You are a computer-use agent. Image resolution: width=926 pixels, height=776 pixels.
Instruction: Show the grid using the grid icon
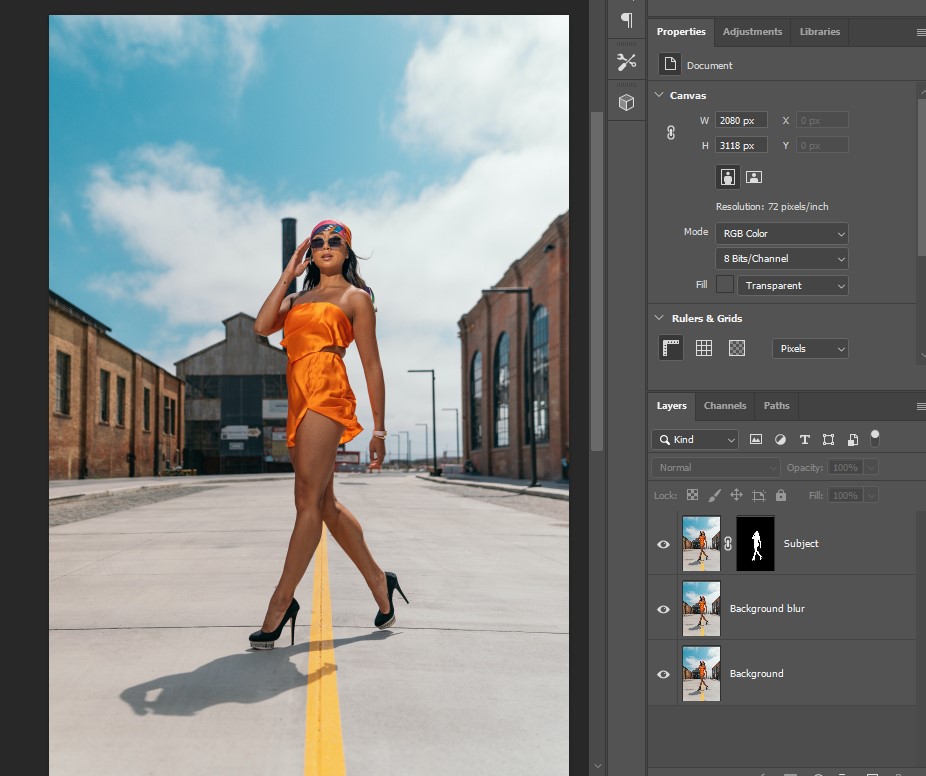point(704,348)
